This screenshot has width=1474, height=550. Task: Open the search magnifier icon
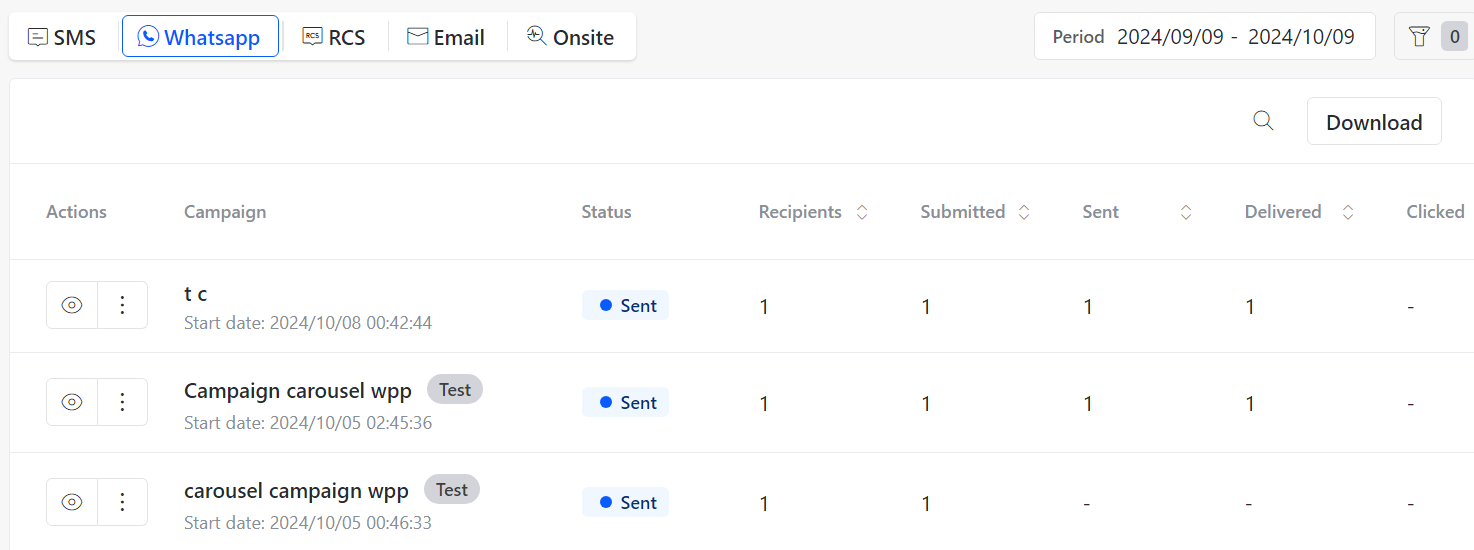pos(1263,121)
